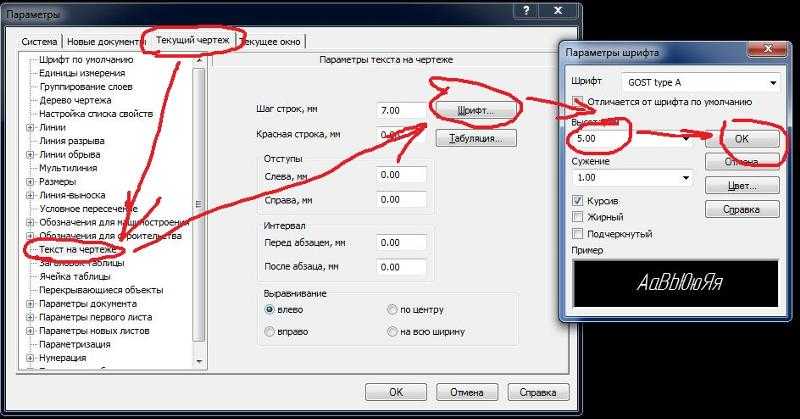Select Текст на чертеже tree item
The image size is (800, 419).
pos(78,250)
